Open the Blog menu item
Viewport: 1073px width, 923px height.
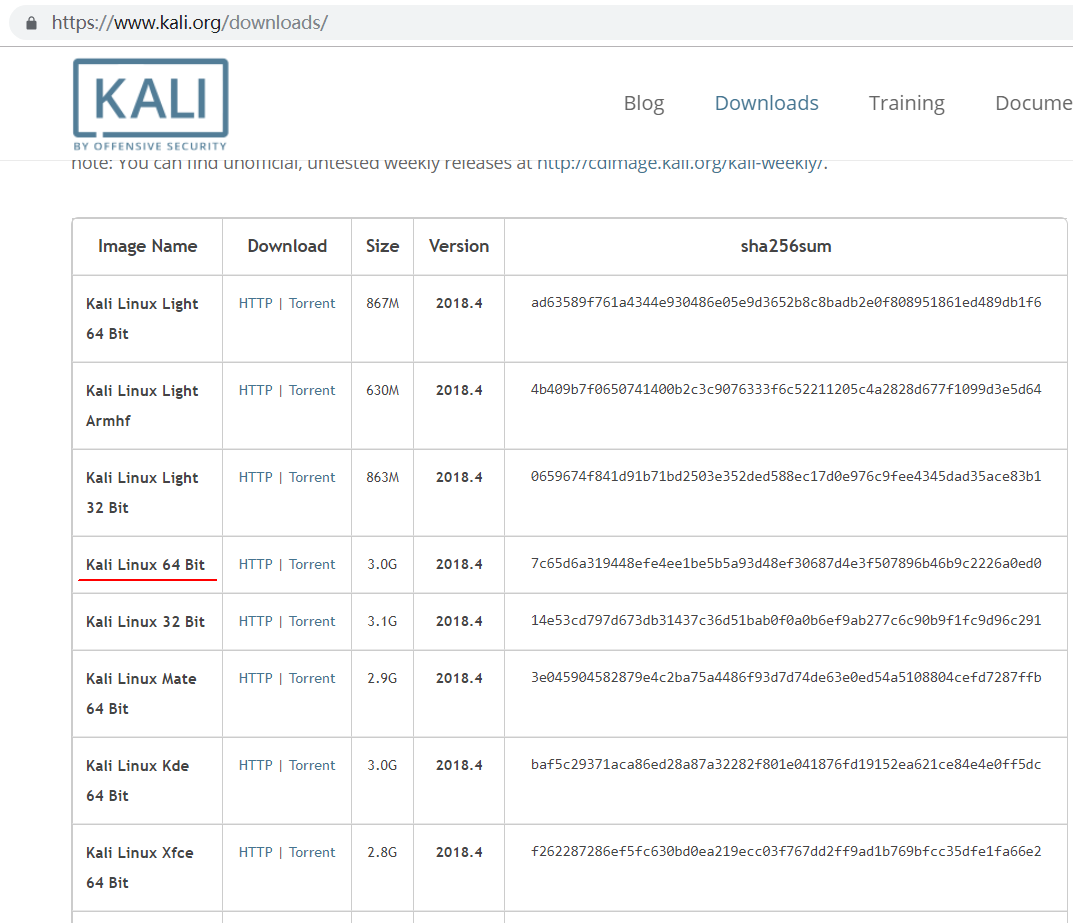(643, 103)
